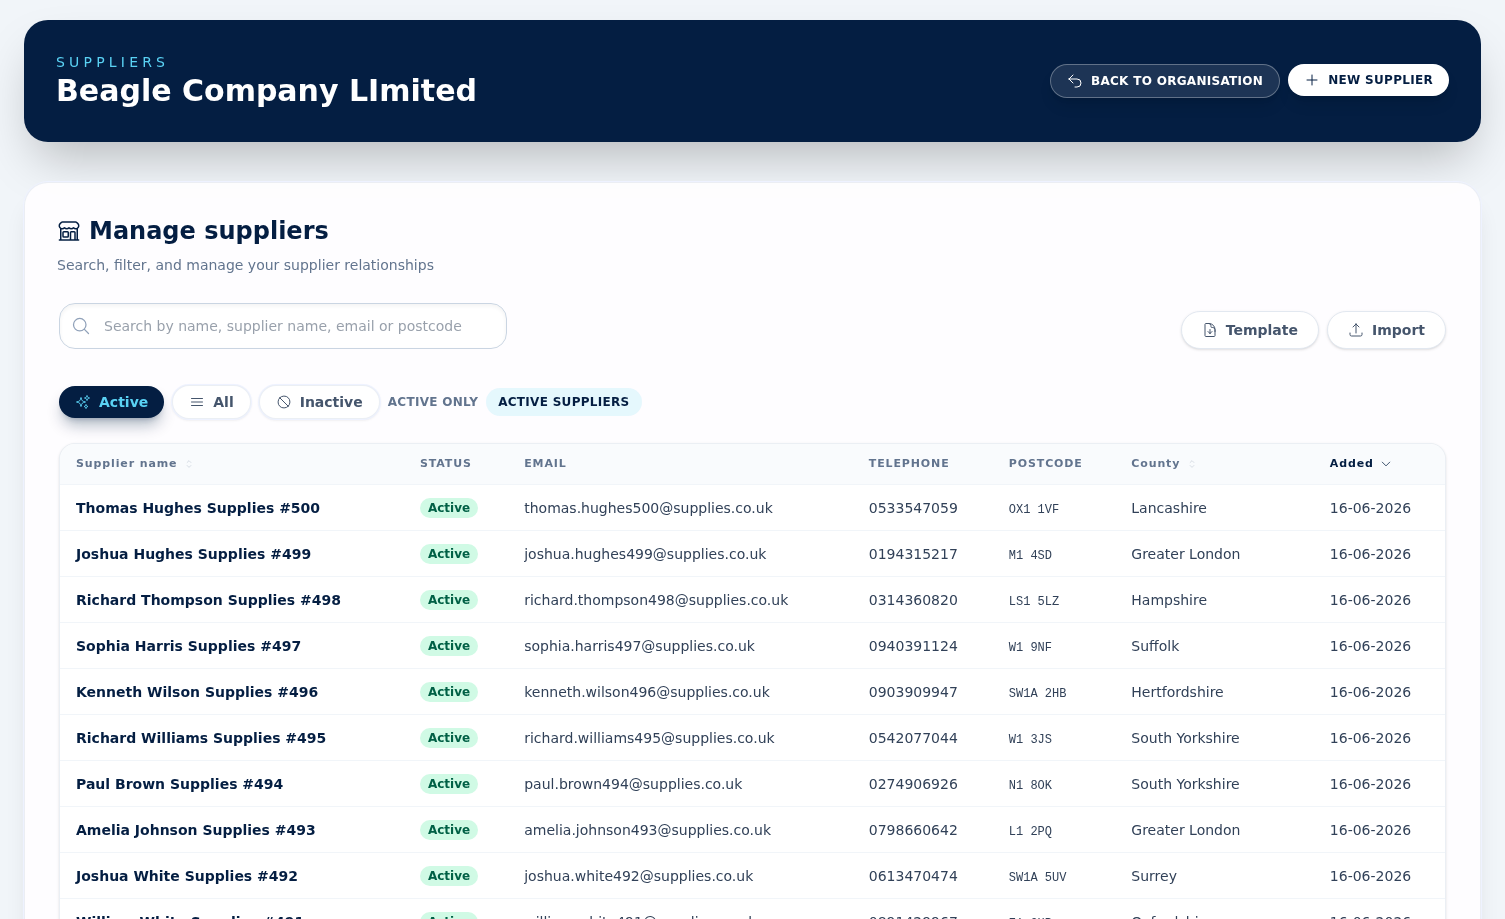The width and height of the screenshot is (1505, 919).
Task: Open Kenneth Wilson Supplies #496
Action: (197, 692)
